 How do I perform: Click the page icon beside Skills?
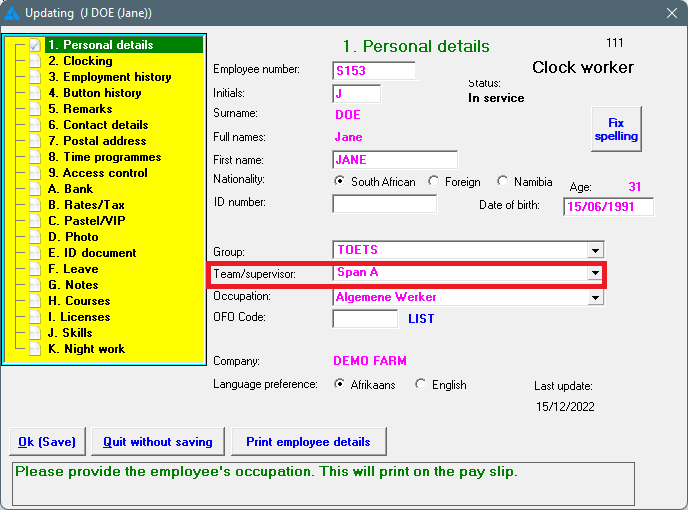(x=35, y=333)
